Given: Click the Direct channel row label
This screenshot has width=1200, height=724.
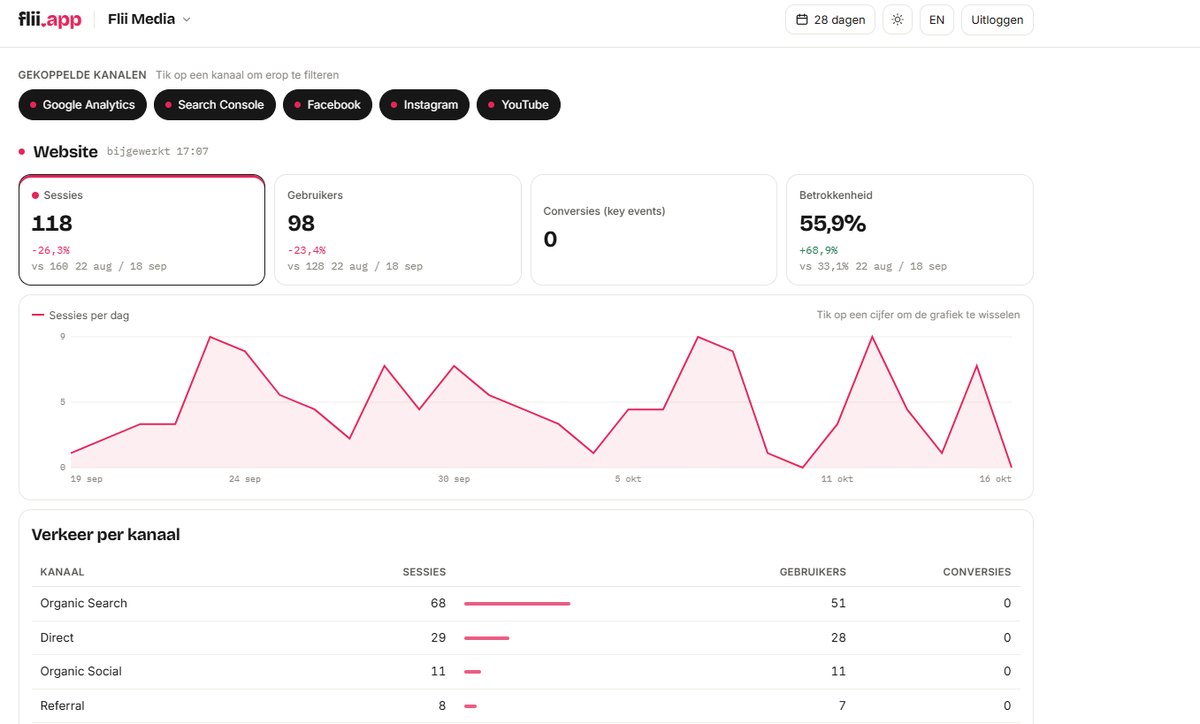Looking at the screenshot, I should (x=57, y=637).
